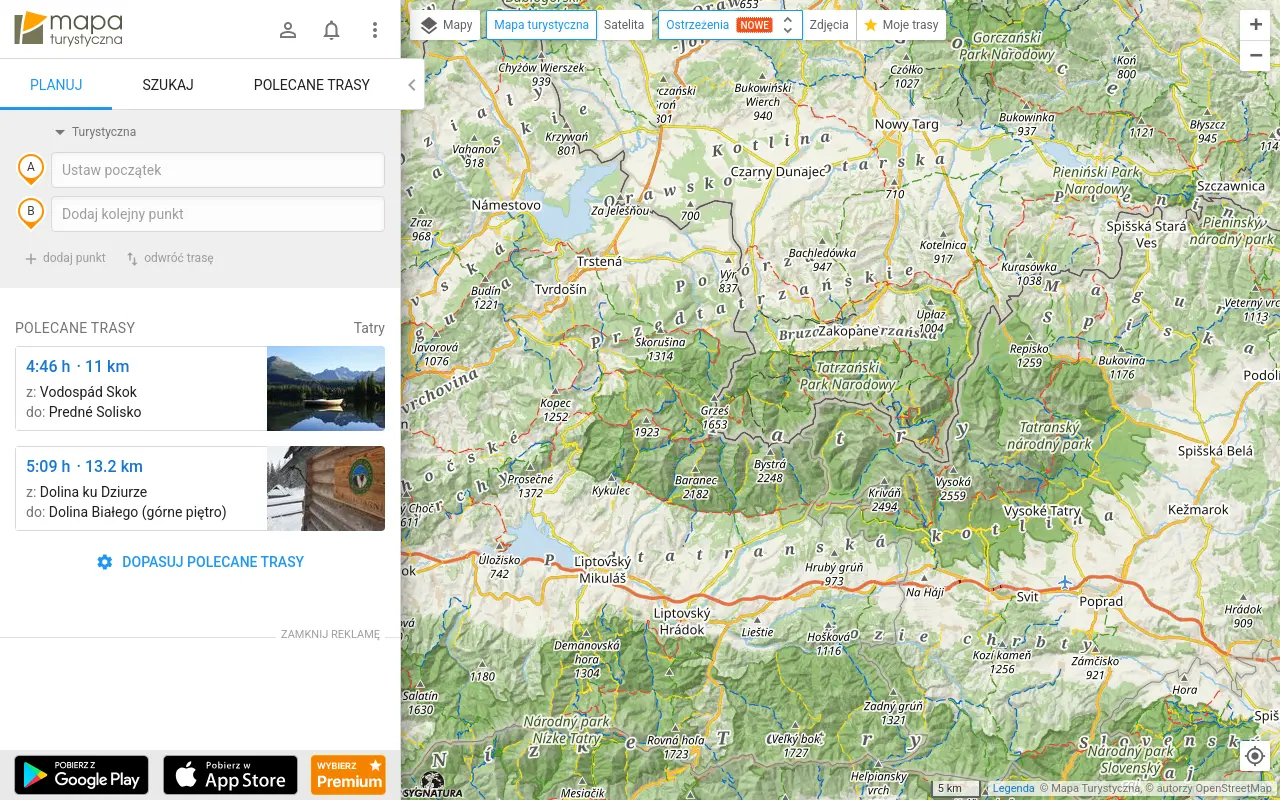Click the Tatrzański Park Narodowy label
1280x800 pixels.
[846, 376]
